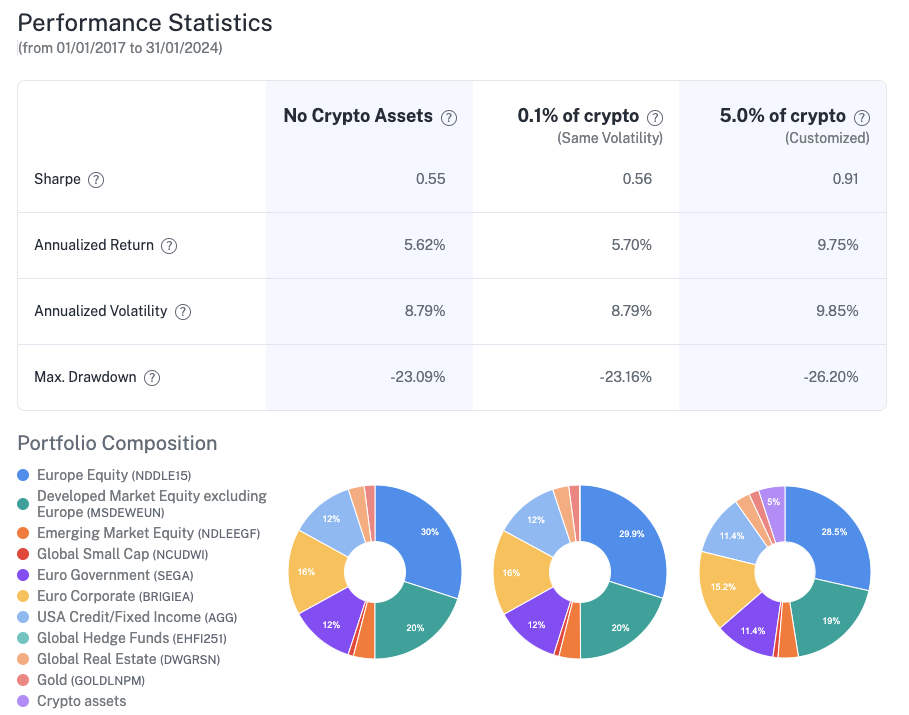The height and width of the screenshot is (715, 909).
Task: Click the Crypto assets purple legend dot
Action: click(24, 701)
